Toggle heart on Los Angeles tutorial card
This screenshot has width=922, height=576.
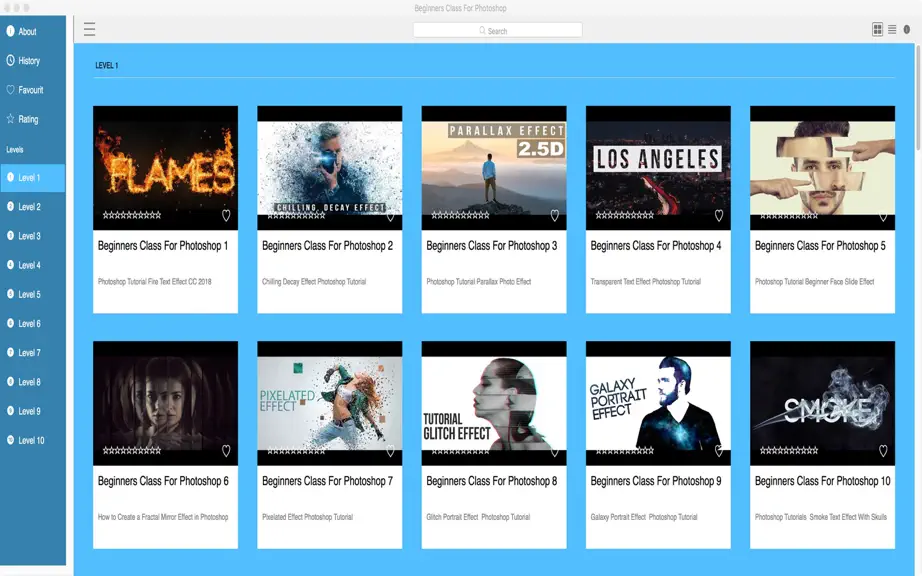tap(719, 215)
